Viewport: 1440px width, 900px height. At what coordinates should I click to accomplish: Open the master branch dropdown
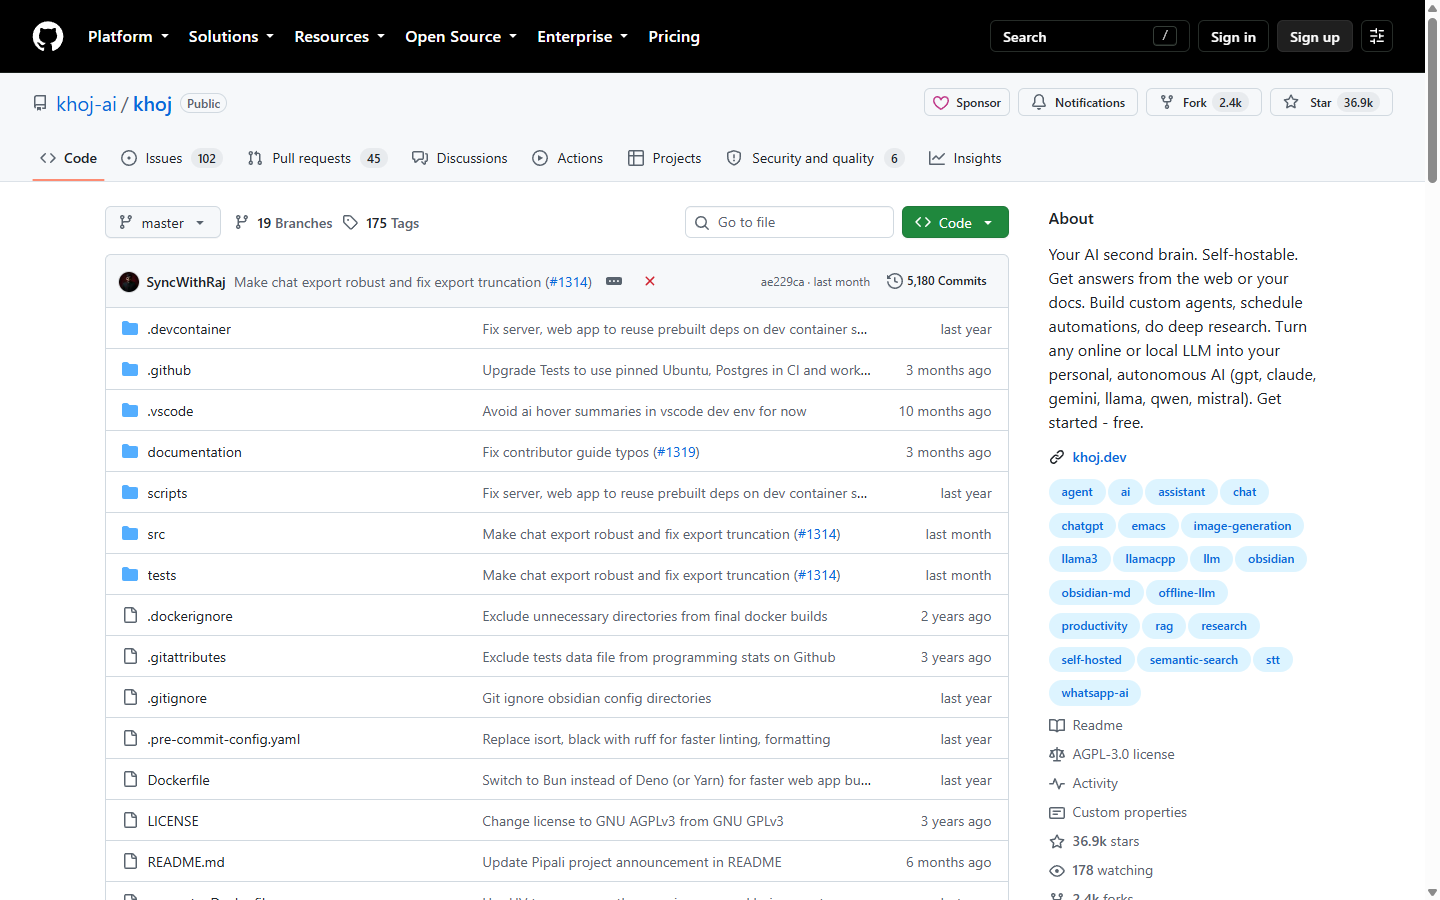point(162,223)
